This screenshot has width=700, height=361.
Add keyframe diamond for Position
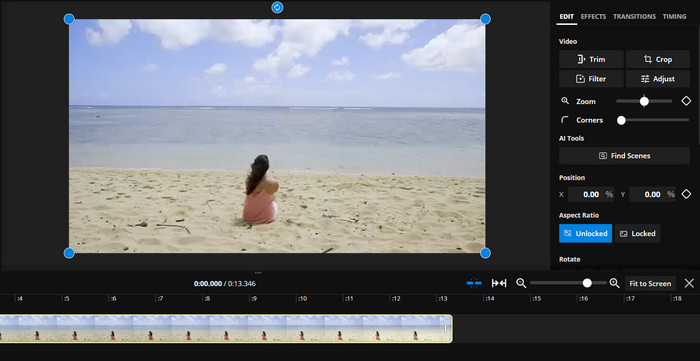[x=686, y=194]
